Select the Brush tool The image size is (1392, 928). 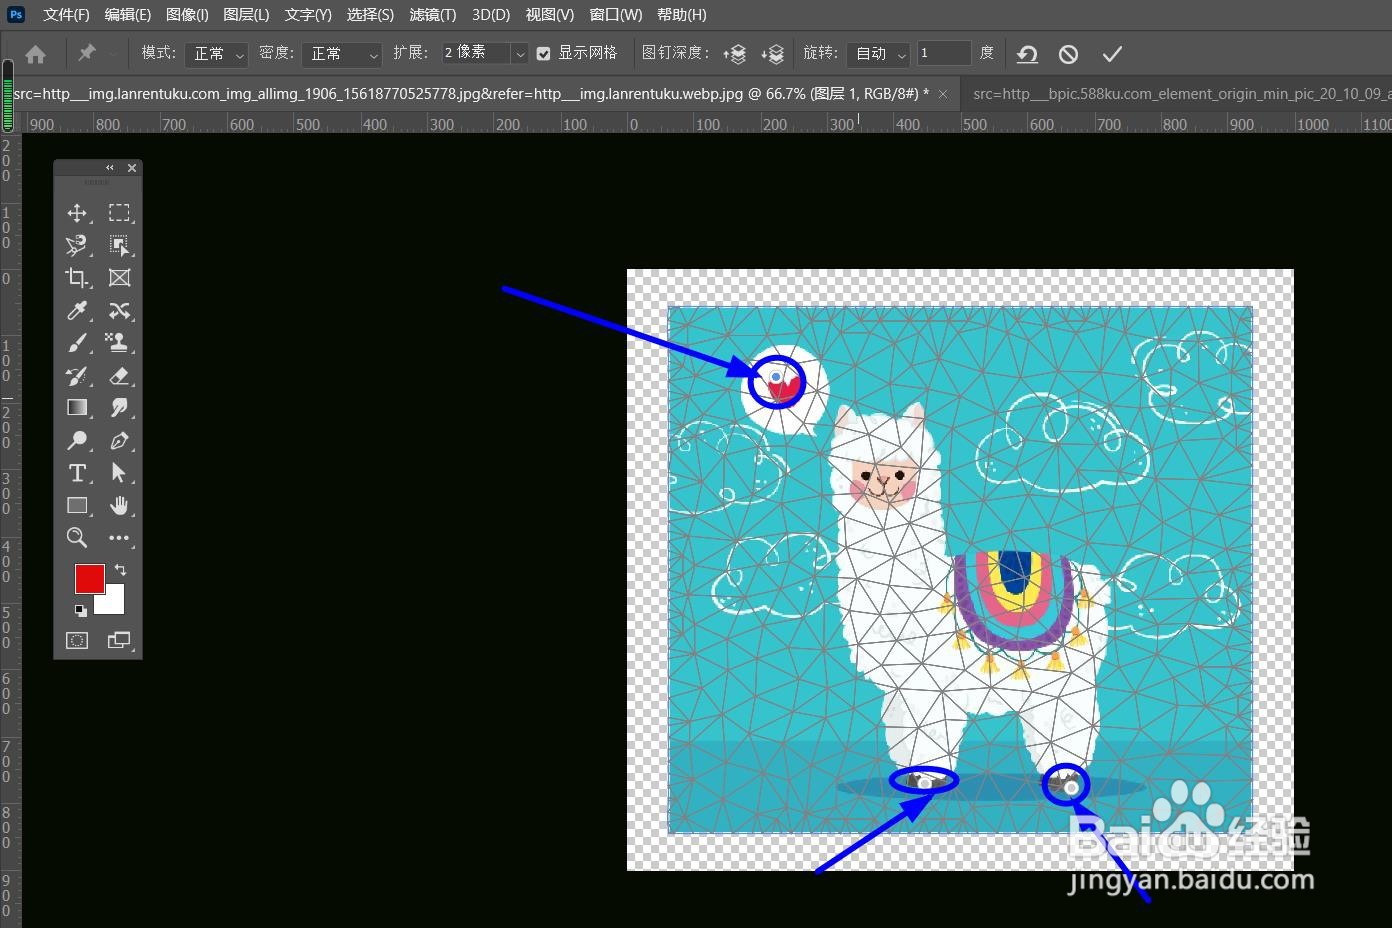tap(77, 343)
